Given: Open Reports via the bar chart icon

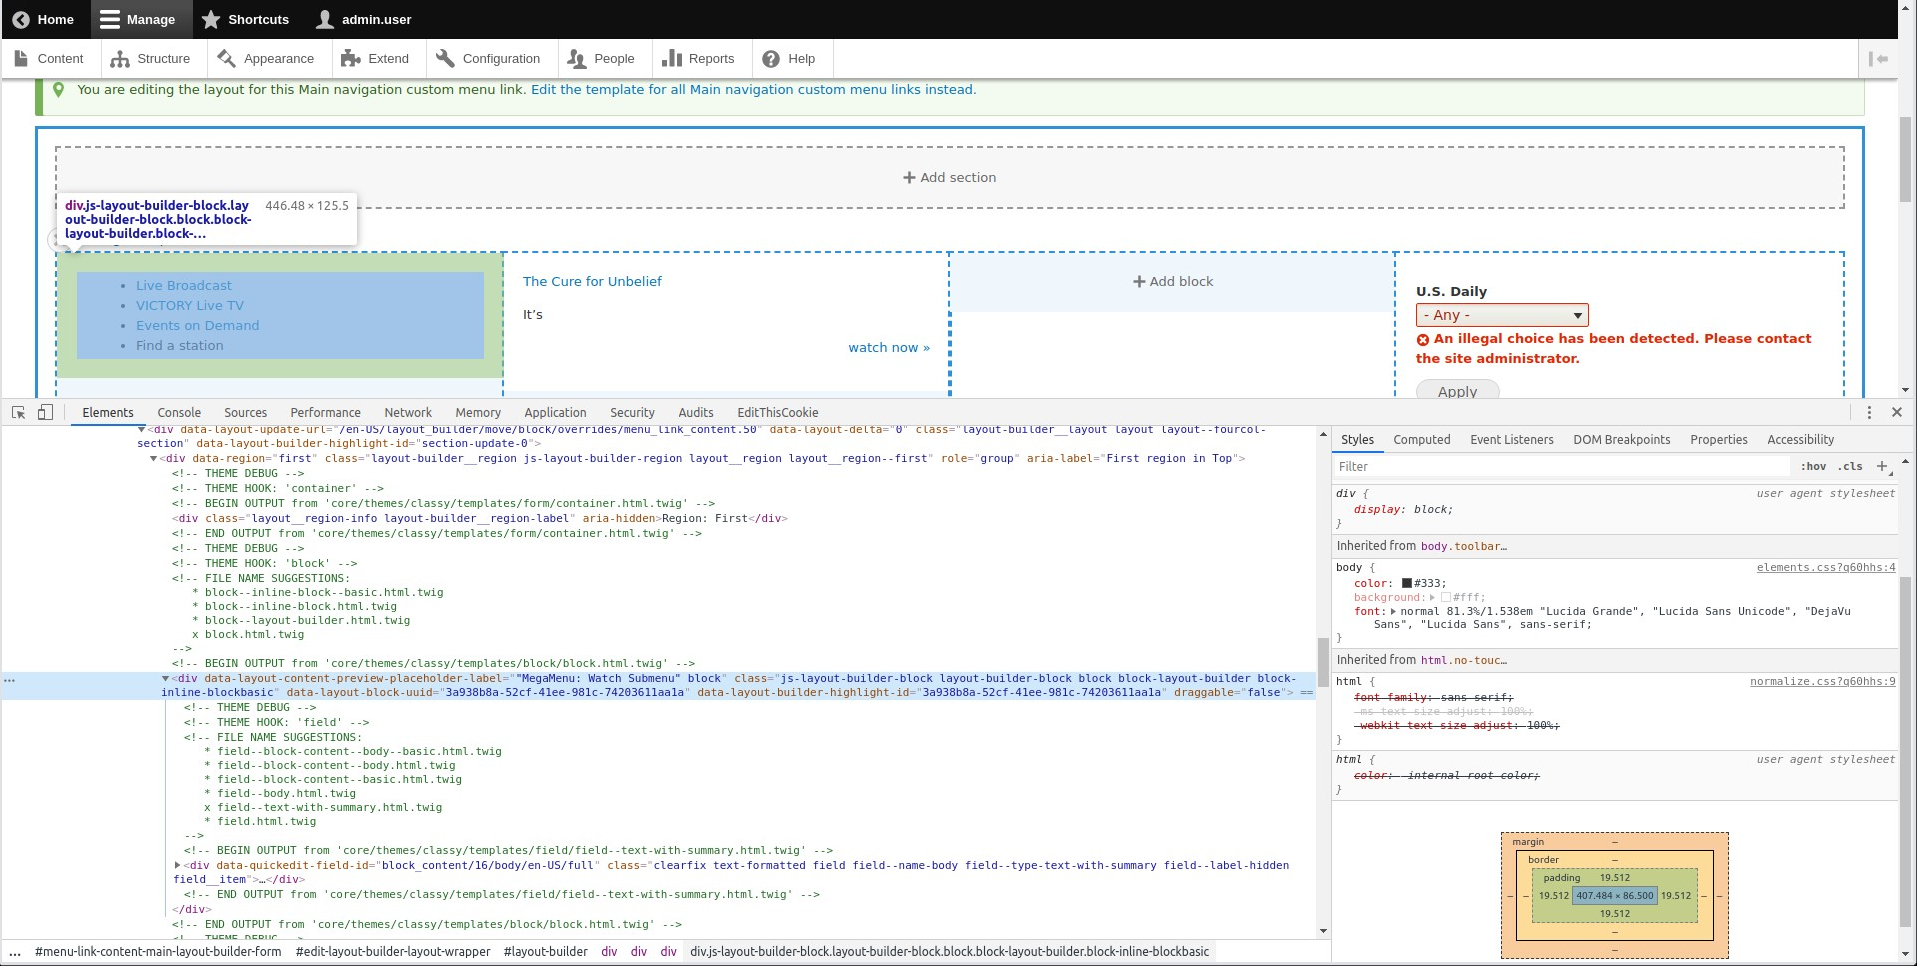Looking at the screenshot, I should (672, 58).
